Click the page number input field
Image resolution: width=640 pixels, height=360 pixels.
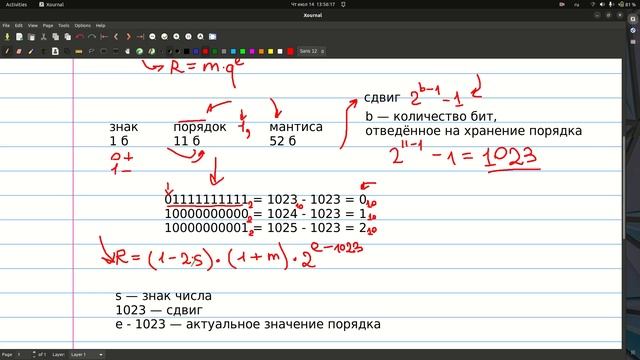tap(23, 355)
